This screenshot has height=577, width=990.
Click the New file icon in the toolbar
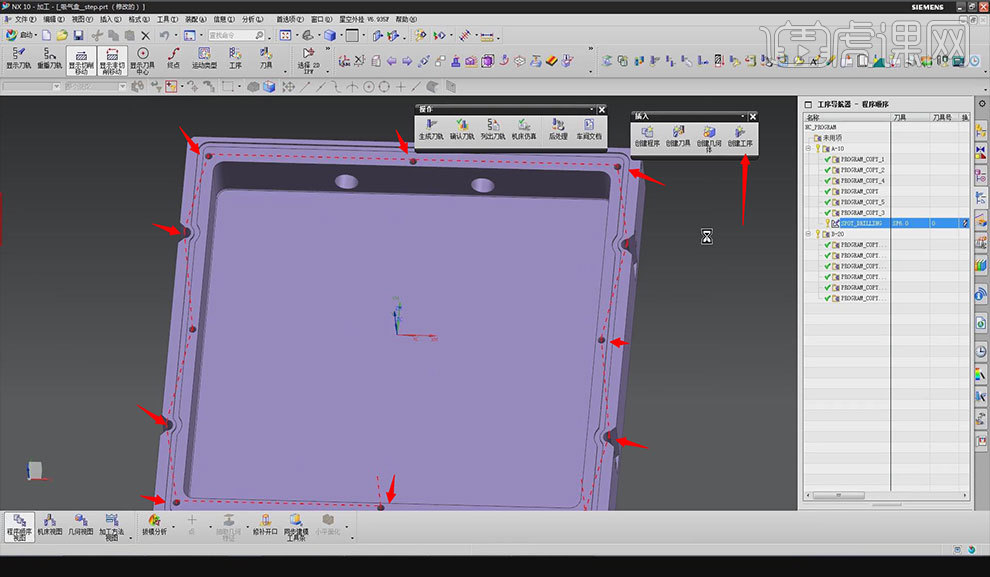(x=47, y=35)
